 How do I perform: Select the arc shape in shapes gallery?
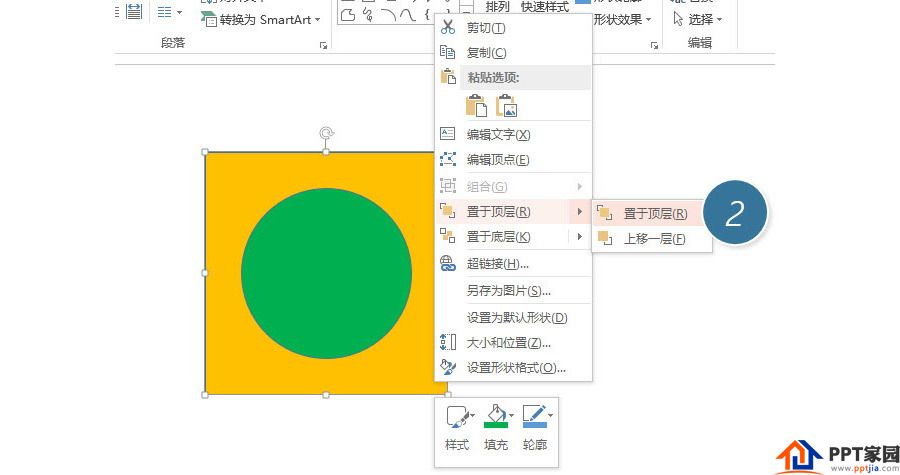click(x=389, y=15)
